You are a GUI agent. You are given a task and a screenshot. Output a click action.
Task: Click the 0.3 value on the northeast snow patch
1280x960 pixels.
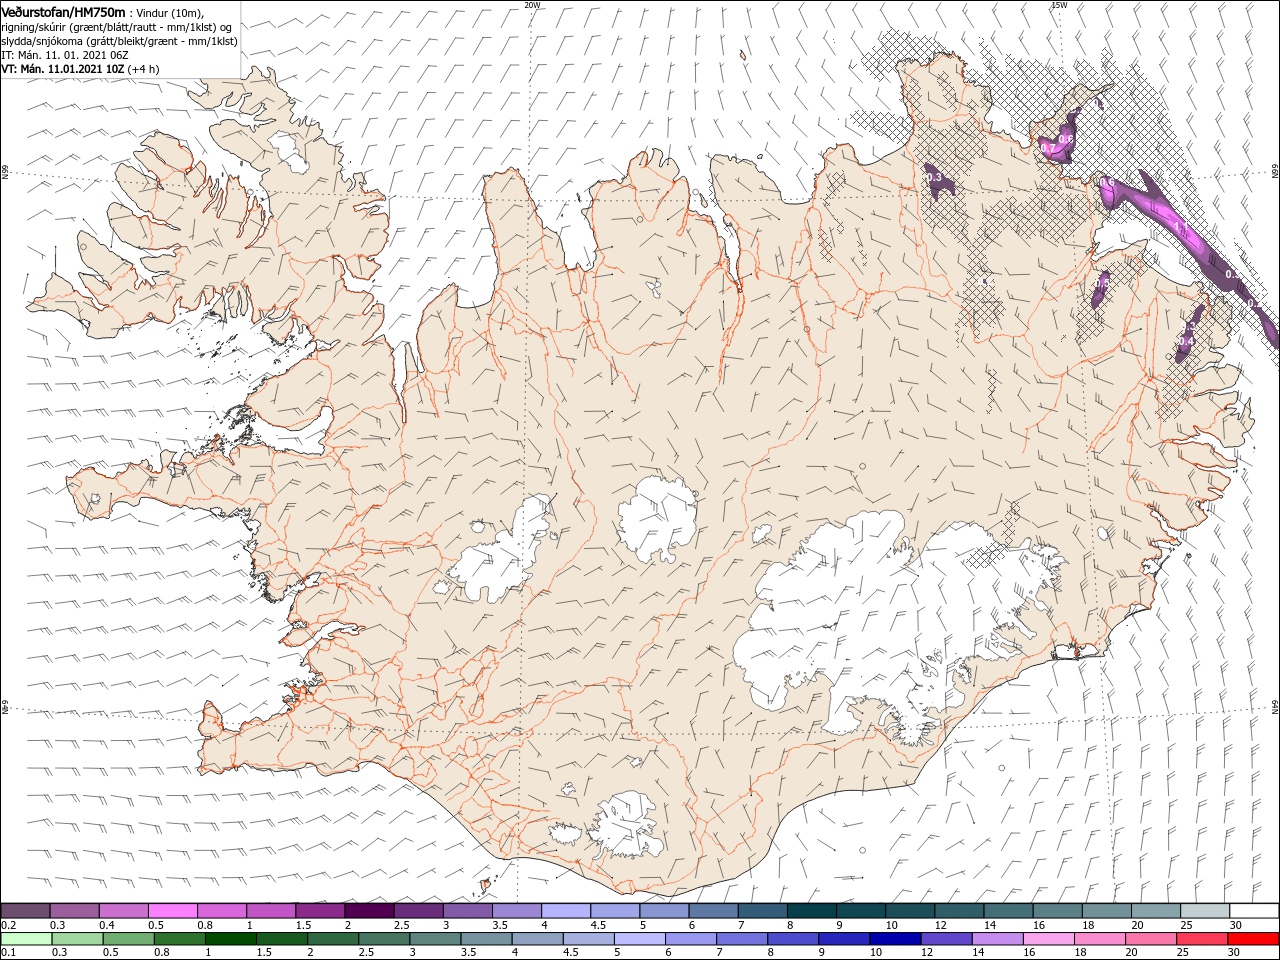coord(934,177)
